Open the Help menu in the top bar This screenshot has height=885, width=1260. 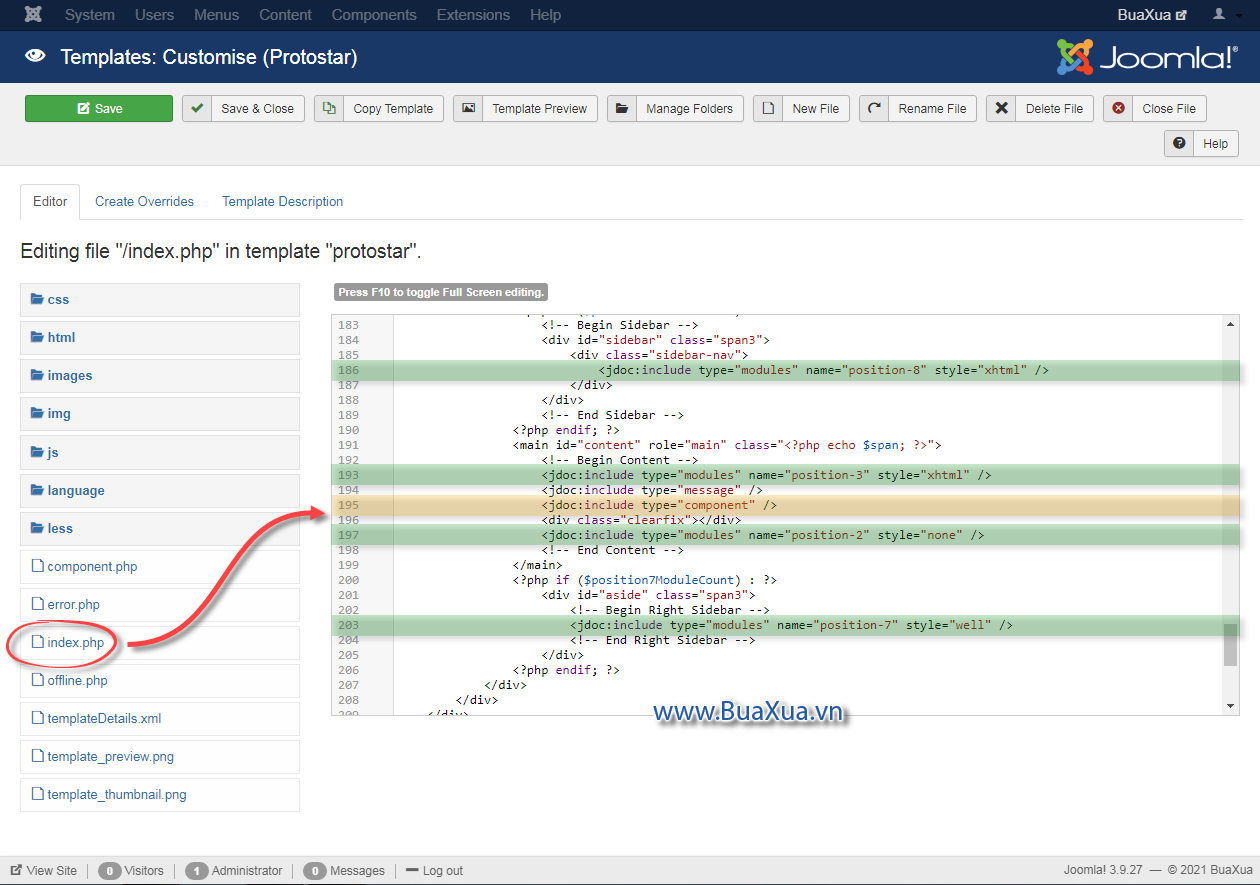click(x=545, y=15)
